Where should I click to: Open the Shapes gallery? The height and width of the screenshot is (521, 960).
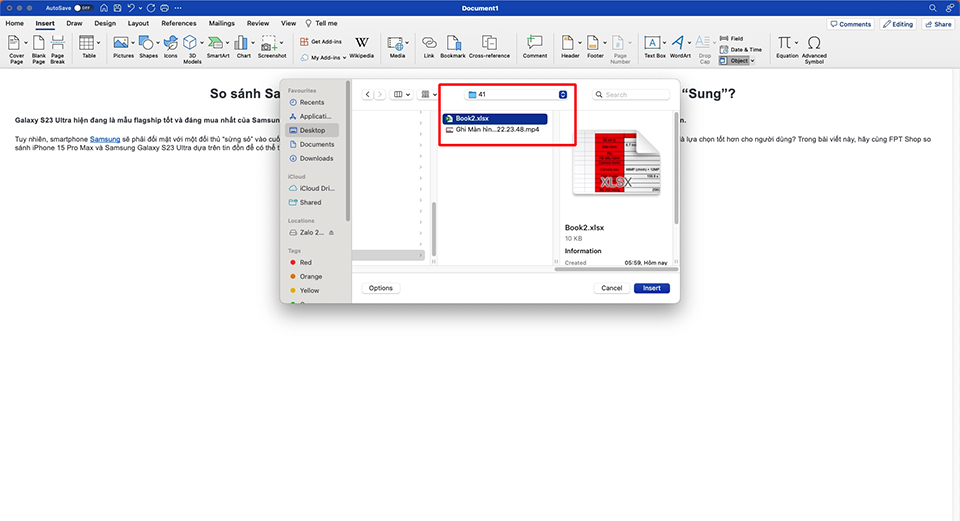(148, 47)
